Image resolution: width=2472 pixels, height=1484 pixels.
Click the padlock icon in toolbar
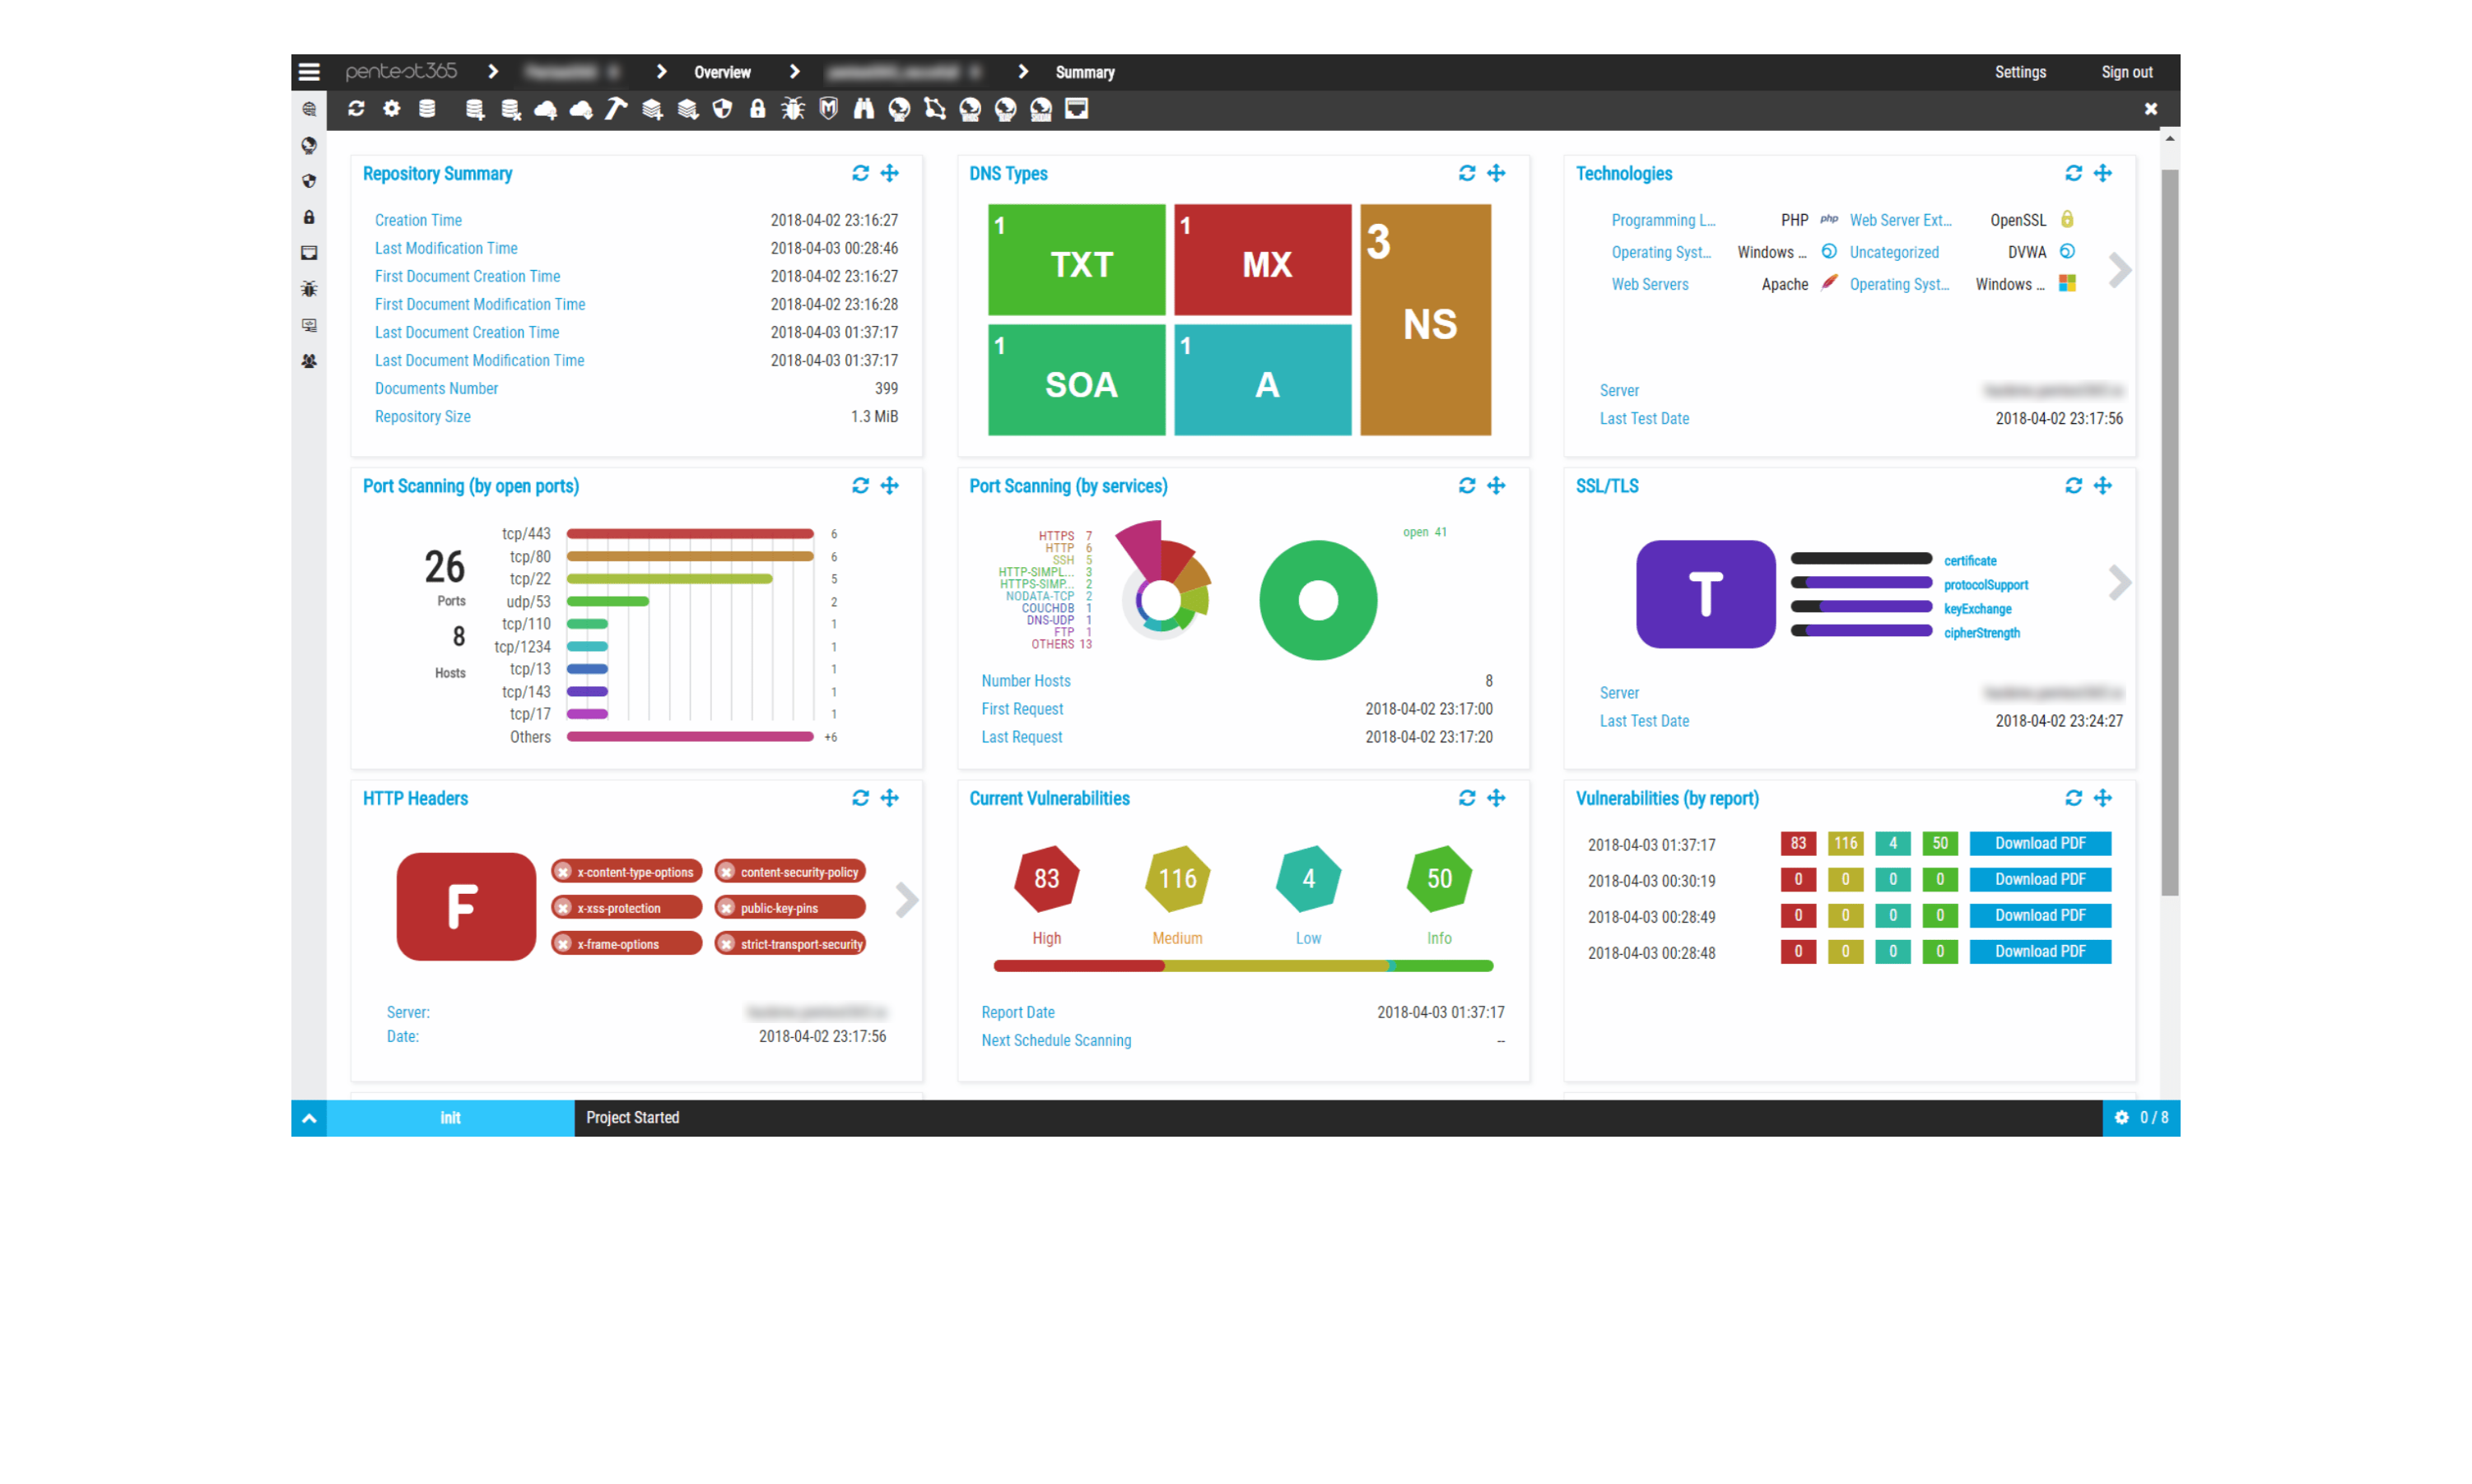(x=758, y=108)
